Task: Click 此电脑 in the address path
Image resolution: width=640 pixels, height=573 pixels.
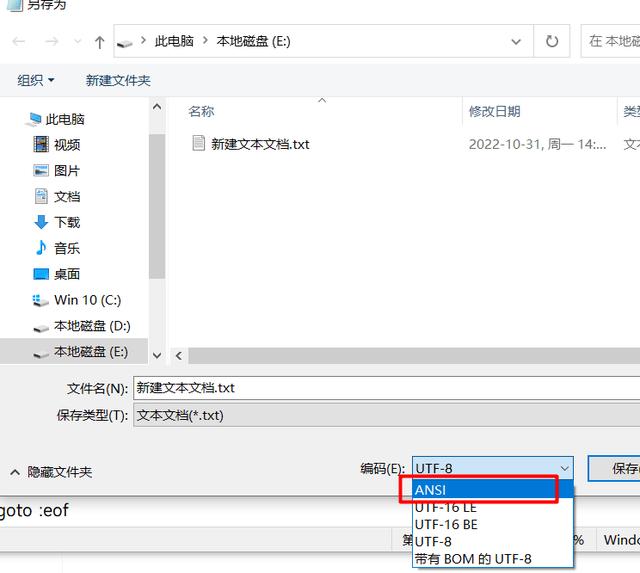Action: pos(174,41)
